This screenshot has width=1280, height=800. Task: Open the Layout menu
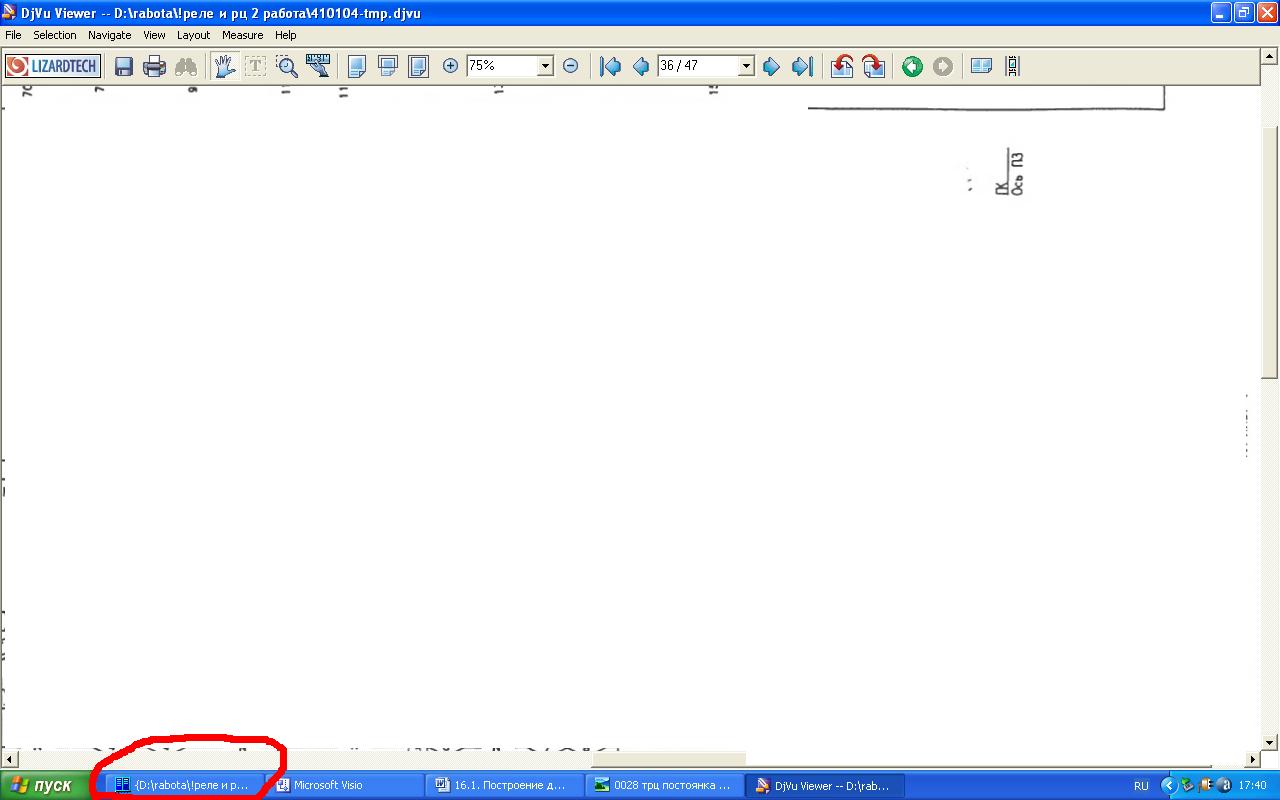[x=193, y=35]
